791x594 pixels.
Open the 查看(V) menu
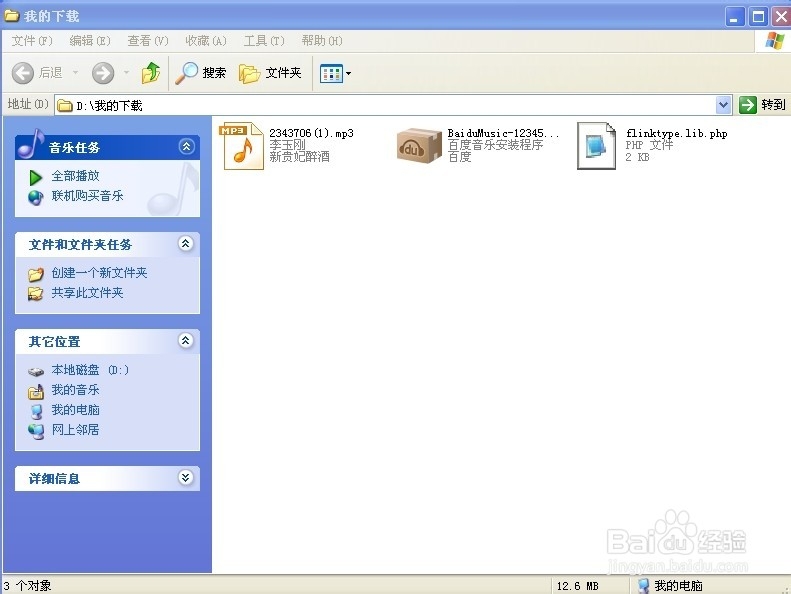coord(148,41)
